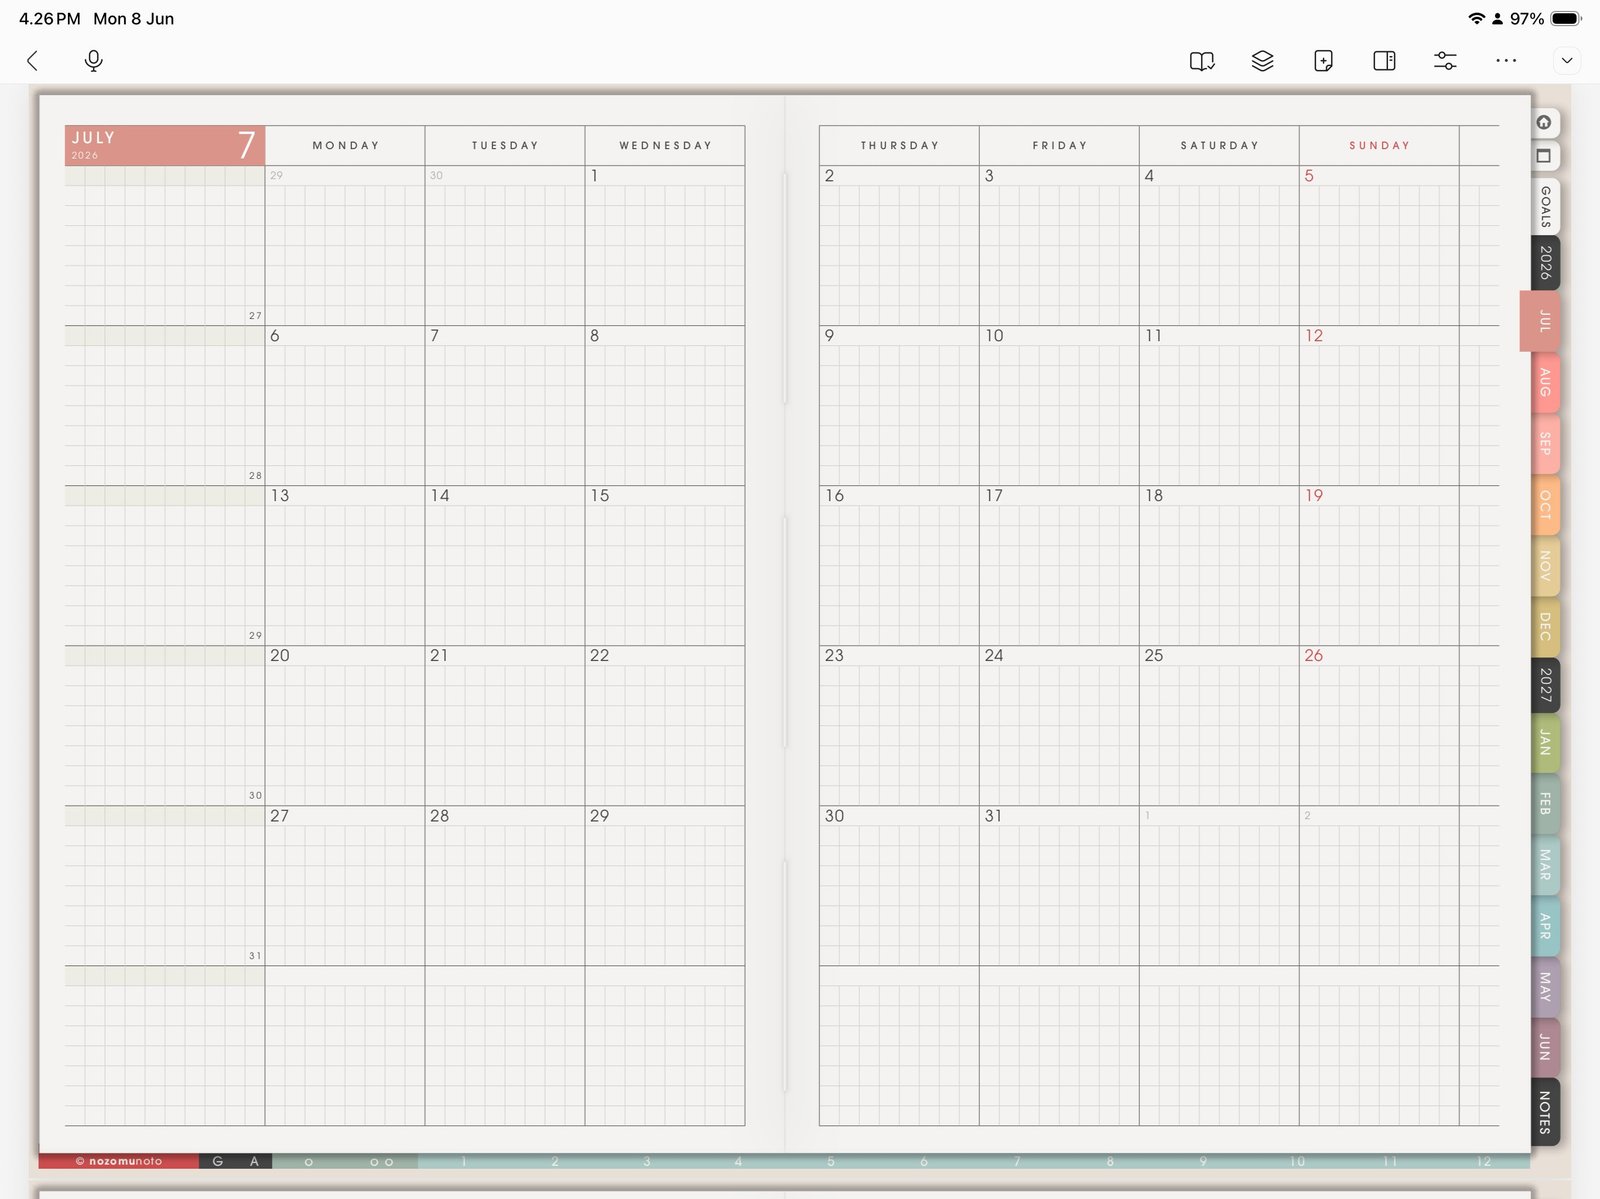1600x1199 pixels.
Task: Select Sunday date 19
Action: (x=1313, y=496)
